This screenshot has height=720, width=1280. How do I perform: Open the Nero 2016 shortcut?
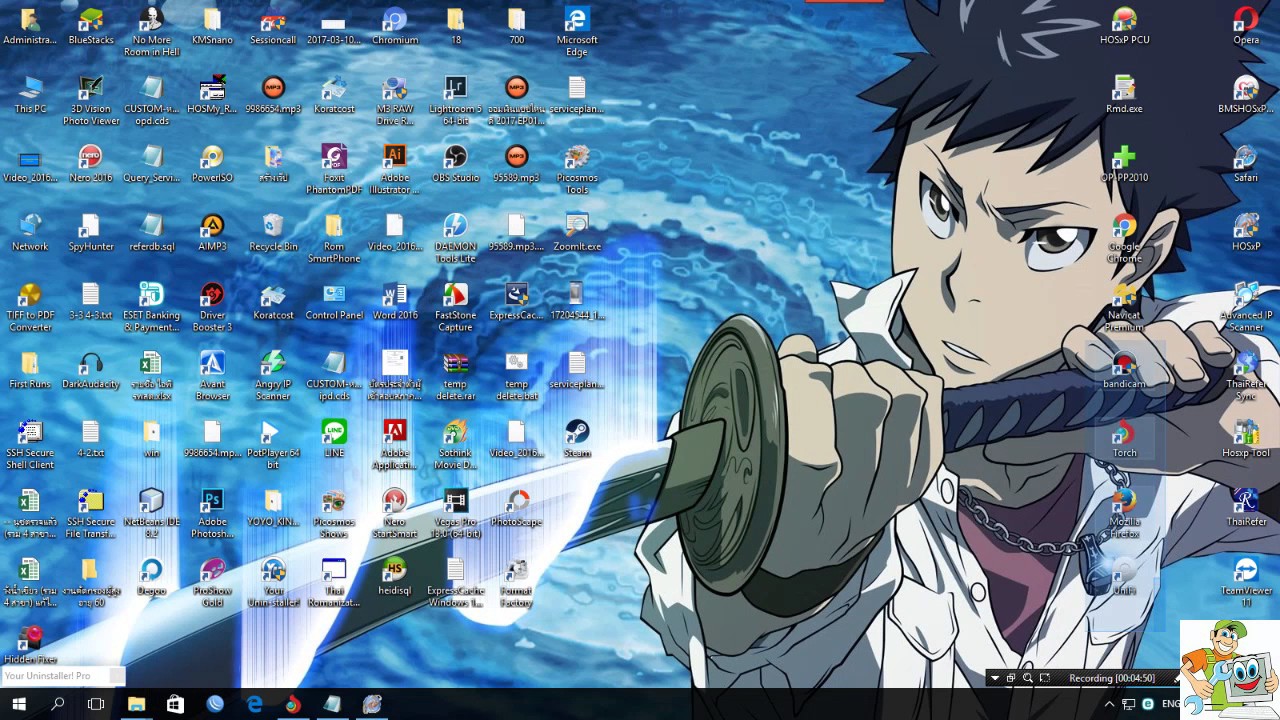(91, 165)
